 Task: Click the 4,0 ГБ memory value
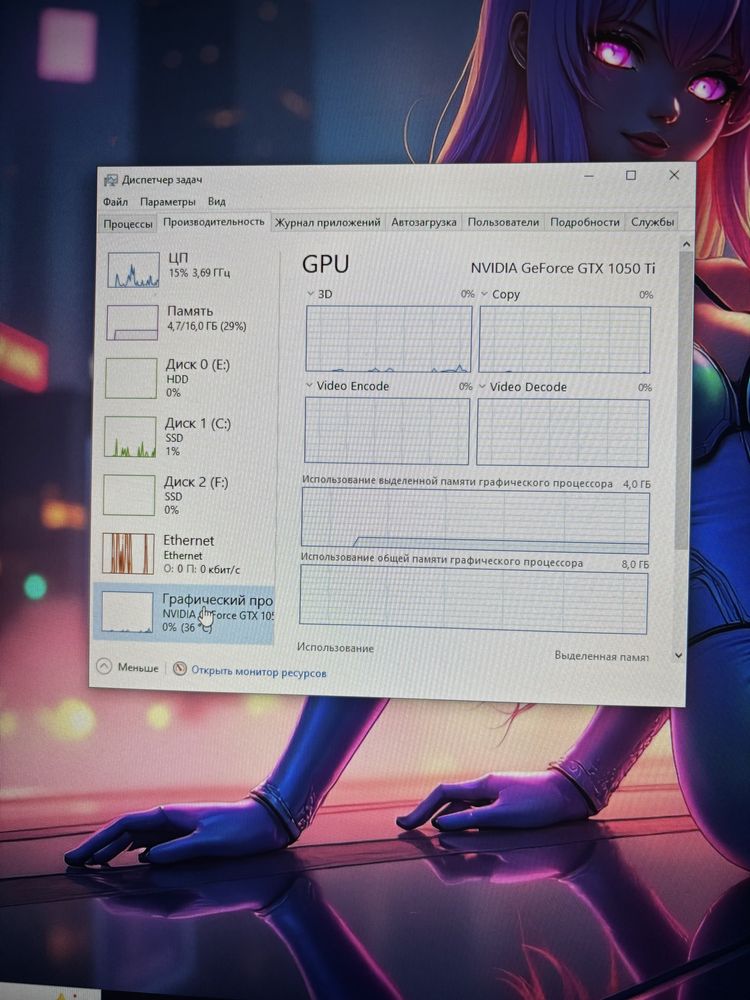pyautogui.click(x=636, y=484)
